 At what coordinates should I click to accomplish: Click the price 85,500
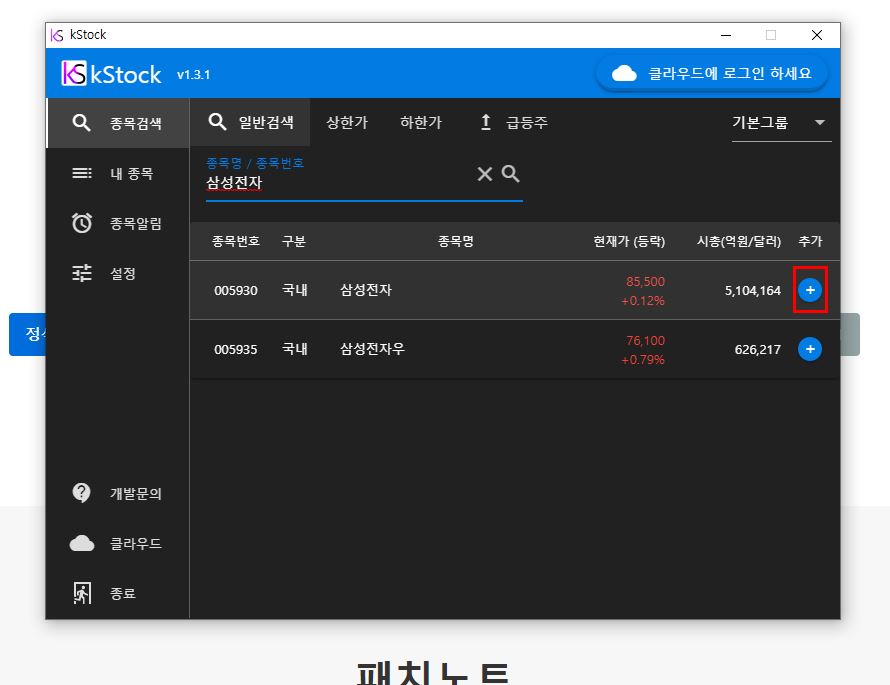pyautogui.click(x=645, y=281)
